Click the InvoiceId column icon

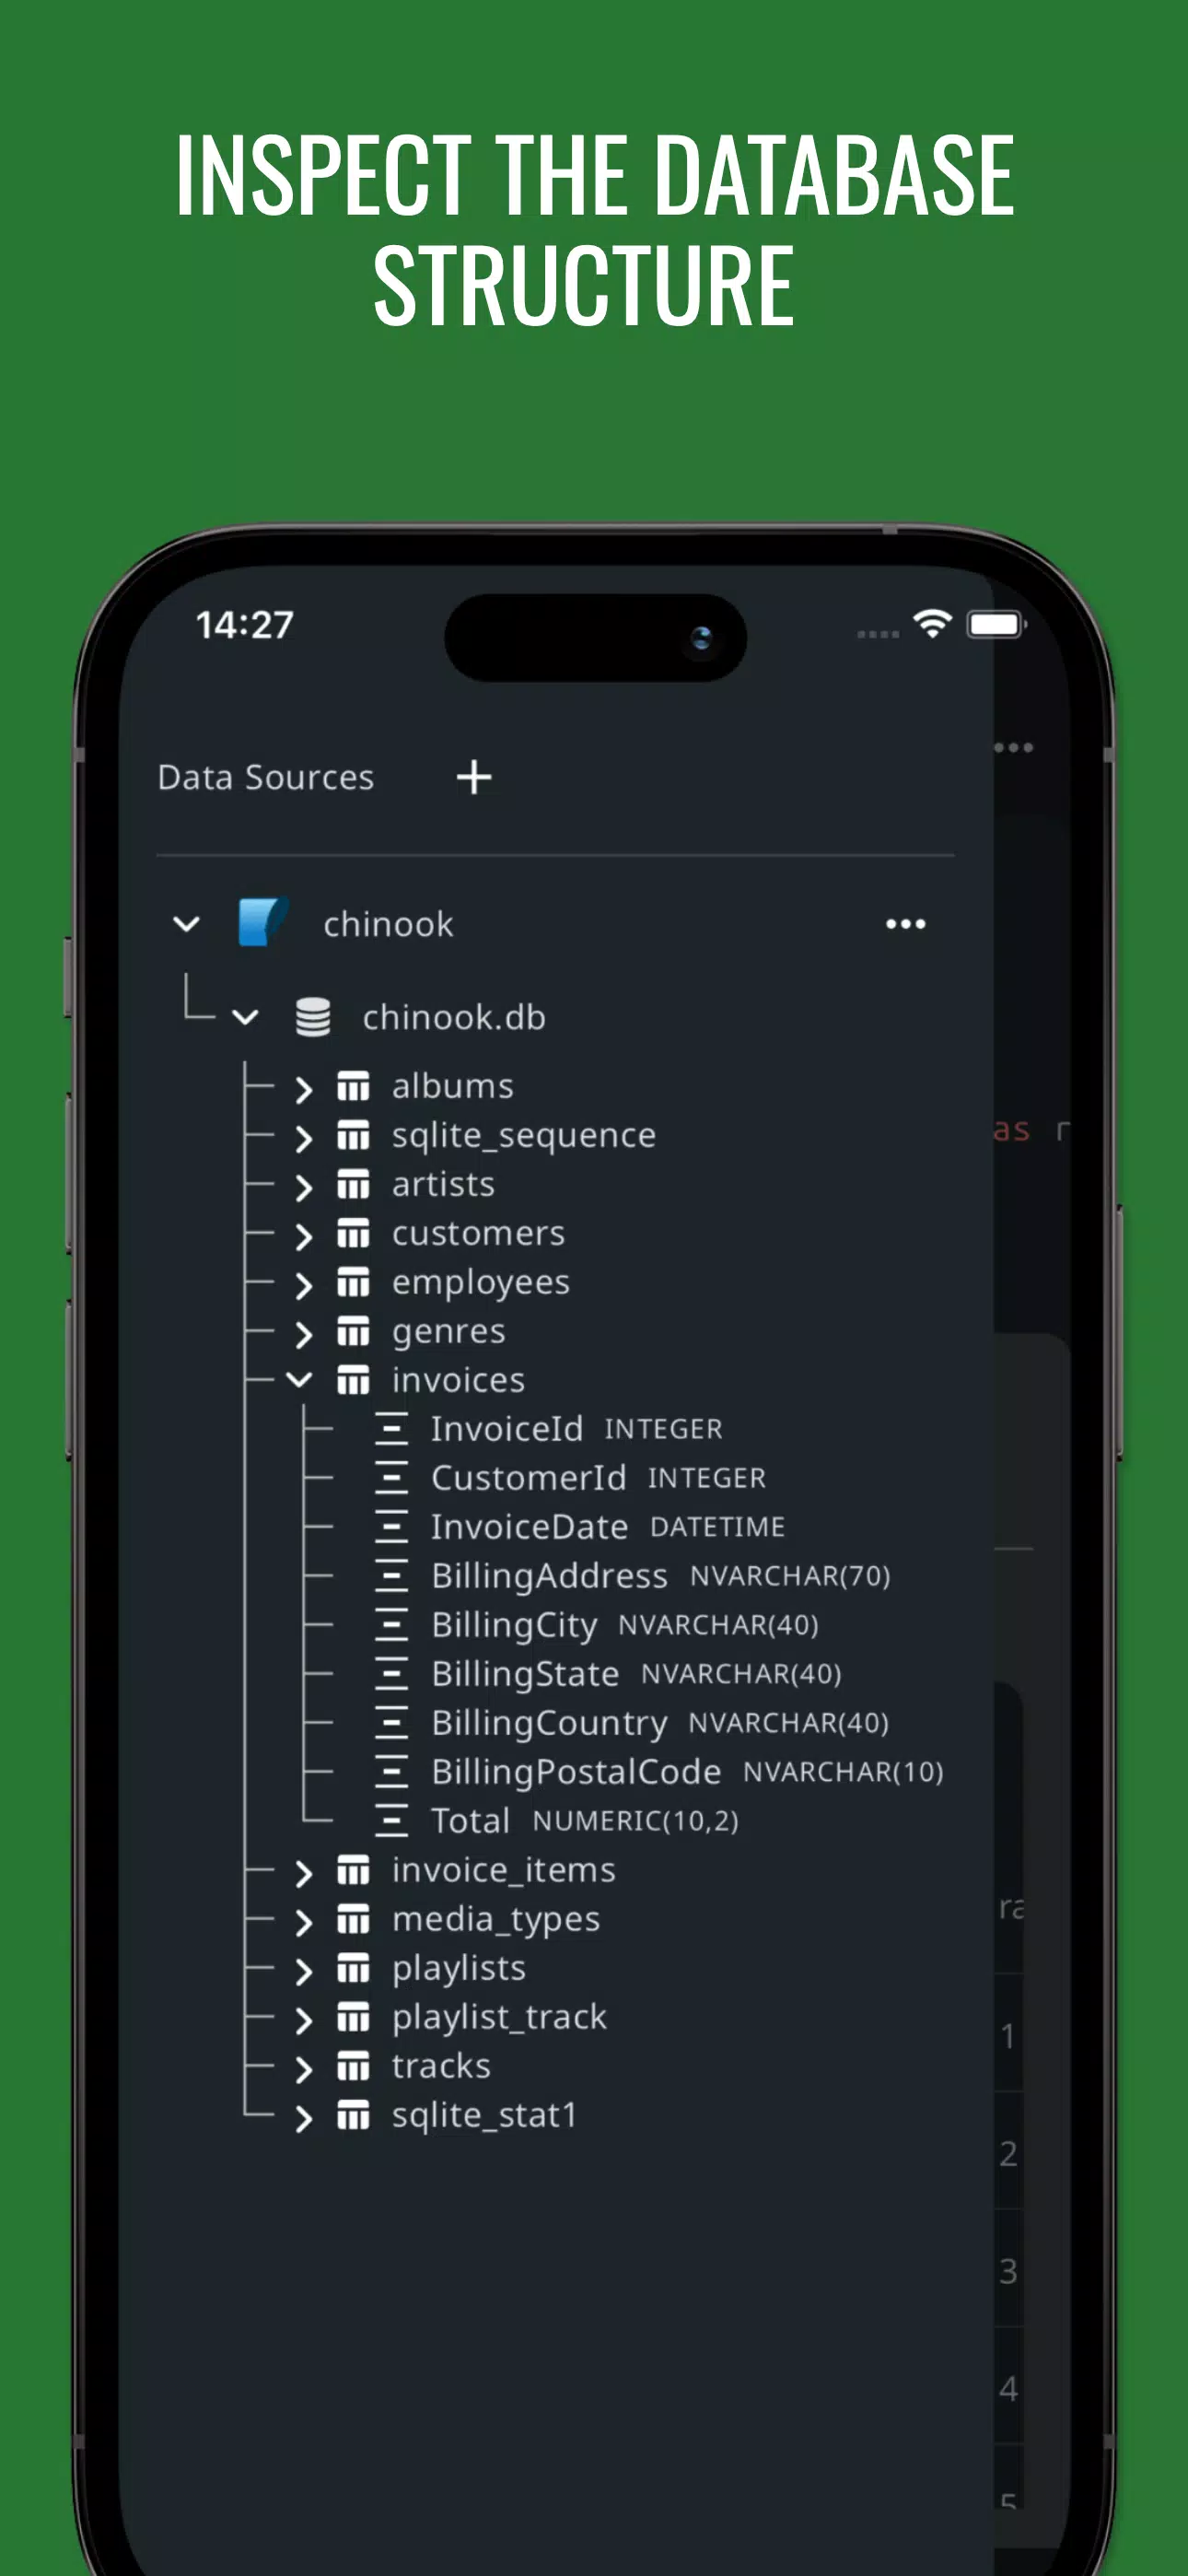392,1429
